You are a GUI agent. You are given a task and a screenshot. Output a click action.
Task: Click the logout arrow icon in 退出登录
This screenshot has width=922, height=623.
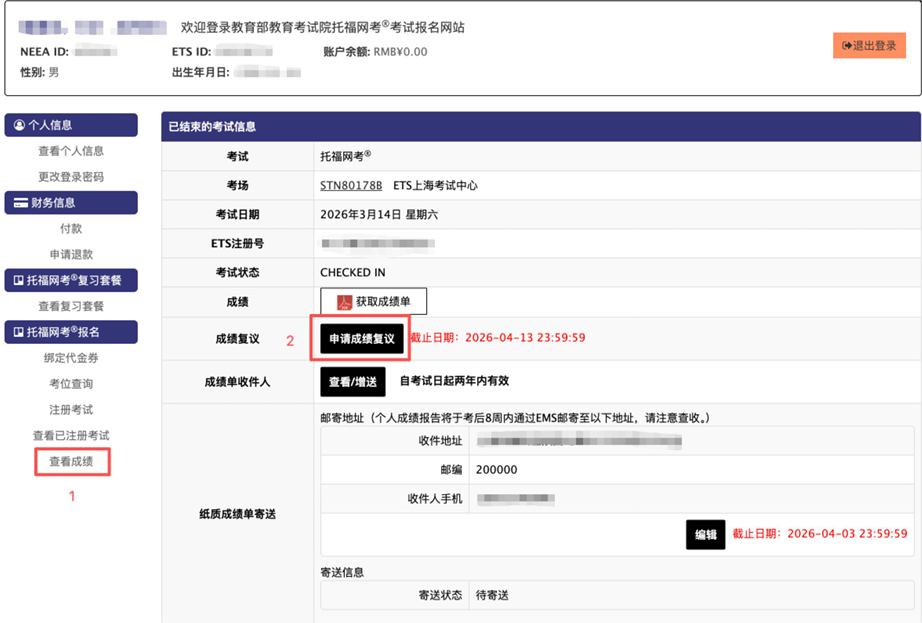pos(847,46)
